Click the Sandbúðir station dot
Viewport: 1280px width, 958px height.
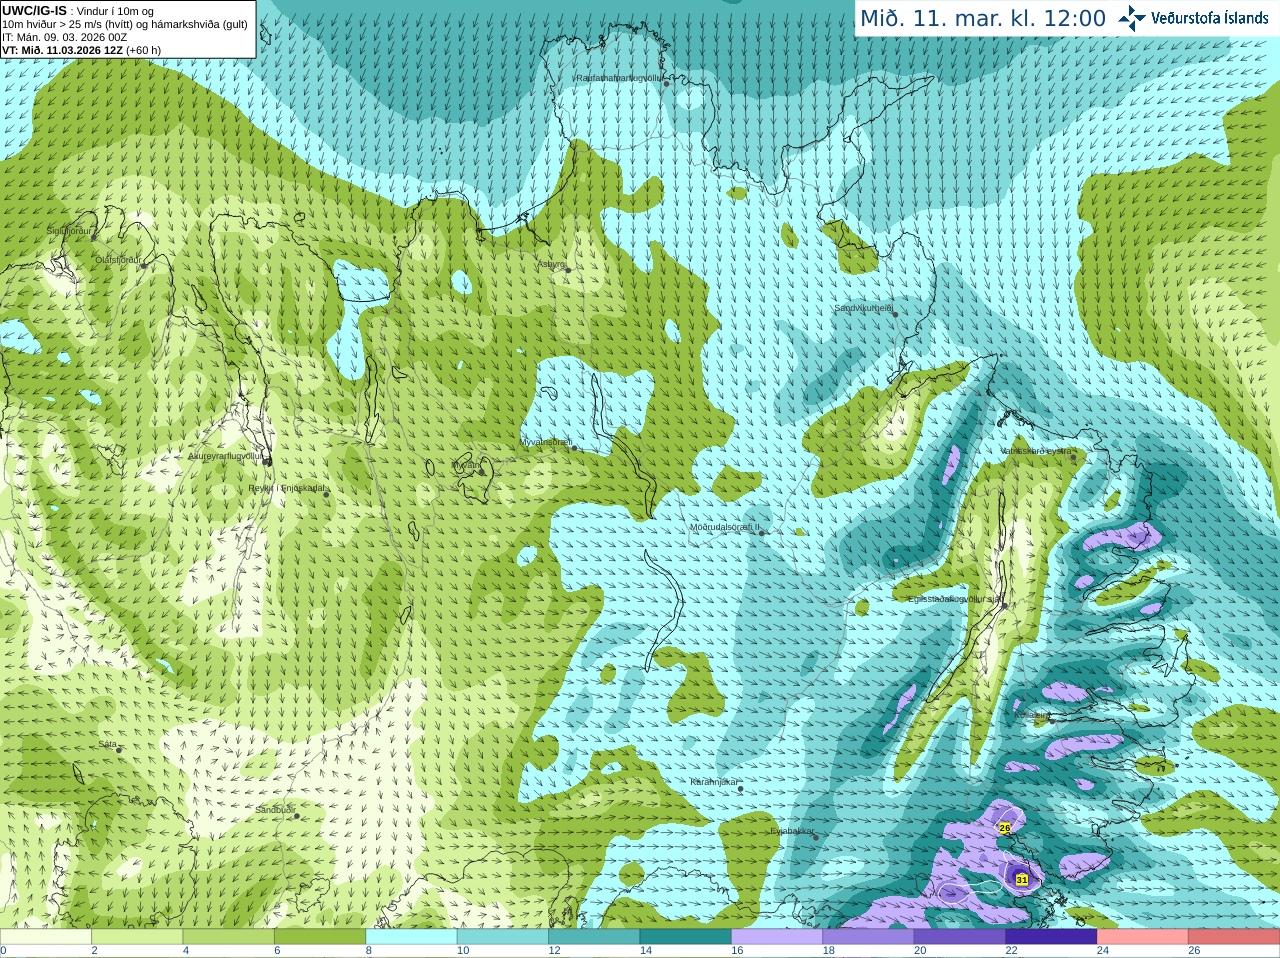[x=297, y=816]
